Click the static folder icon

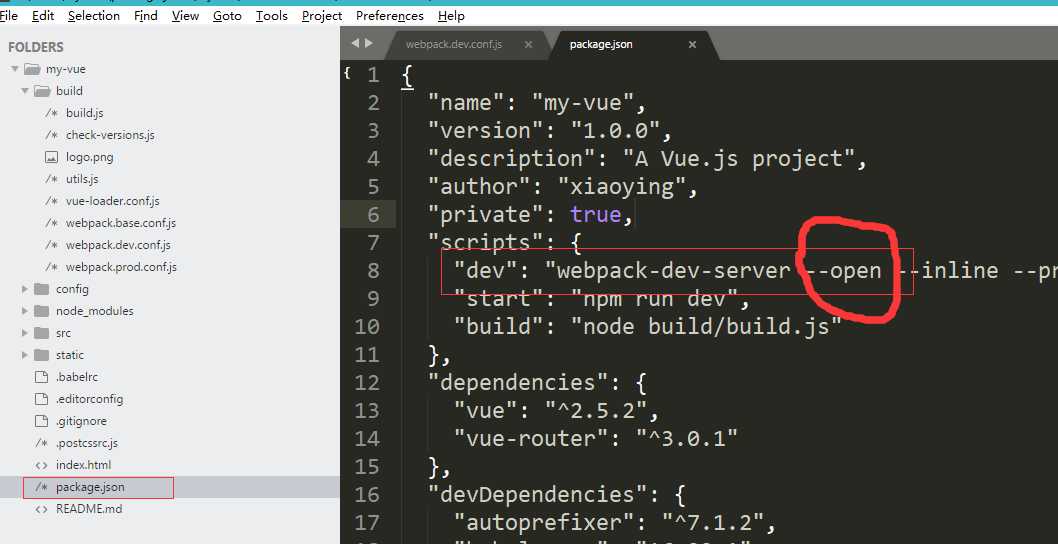click(x=42, y=355)
